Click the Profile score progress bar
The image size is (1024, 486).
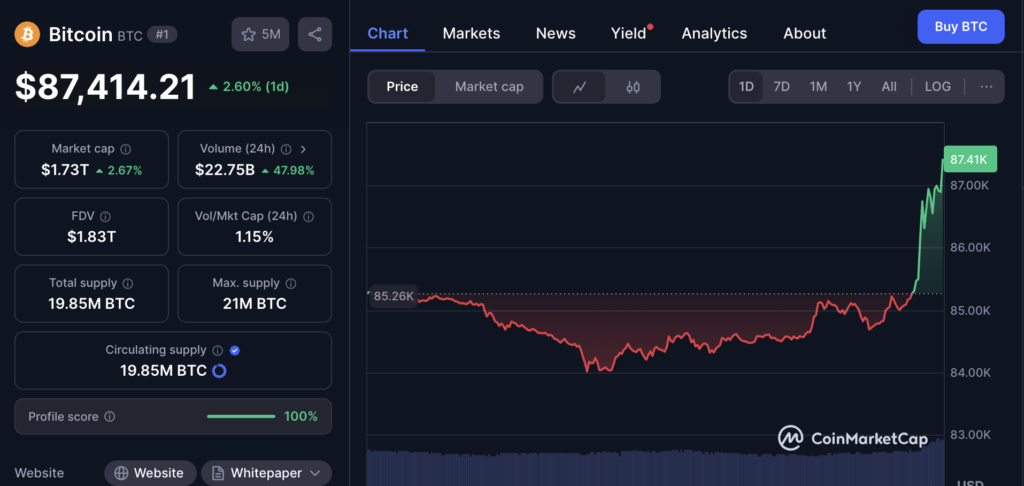click(240, 417)
